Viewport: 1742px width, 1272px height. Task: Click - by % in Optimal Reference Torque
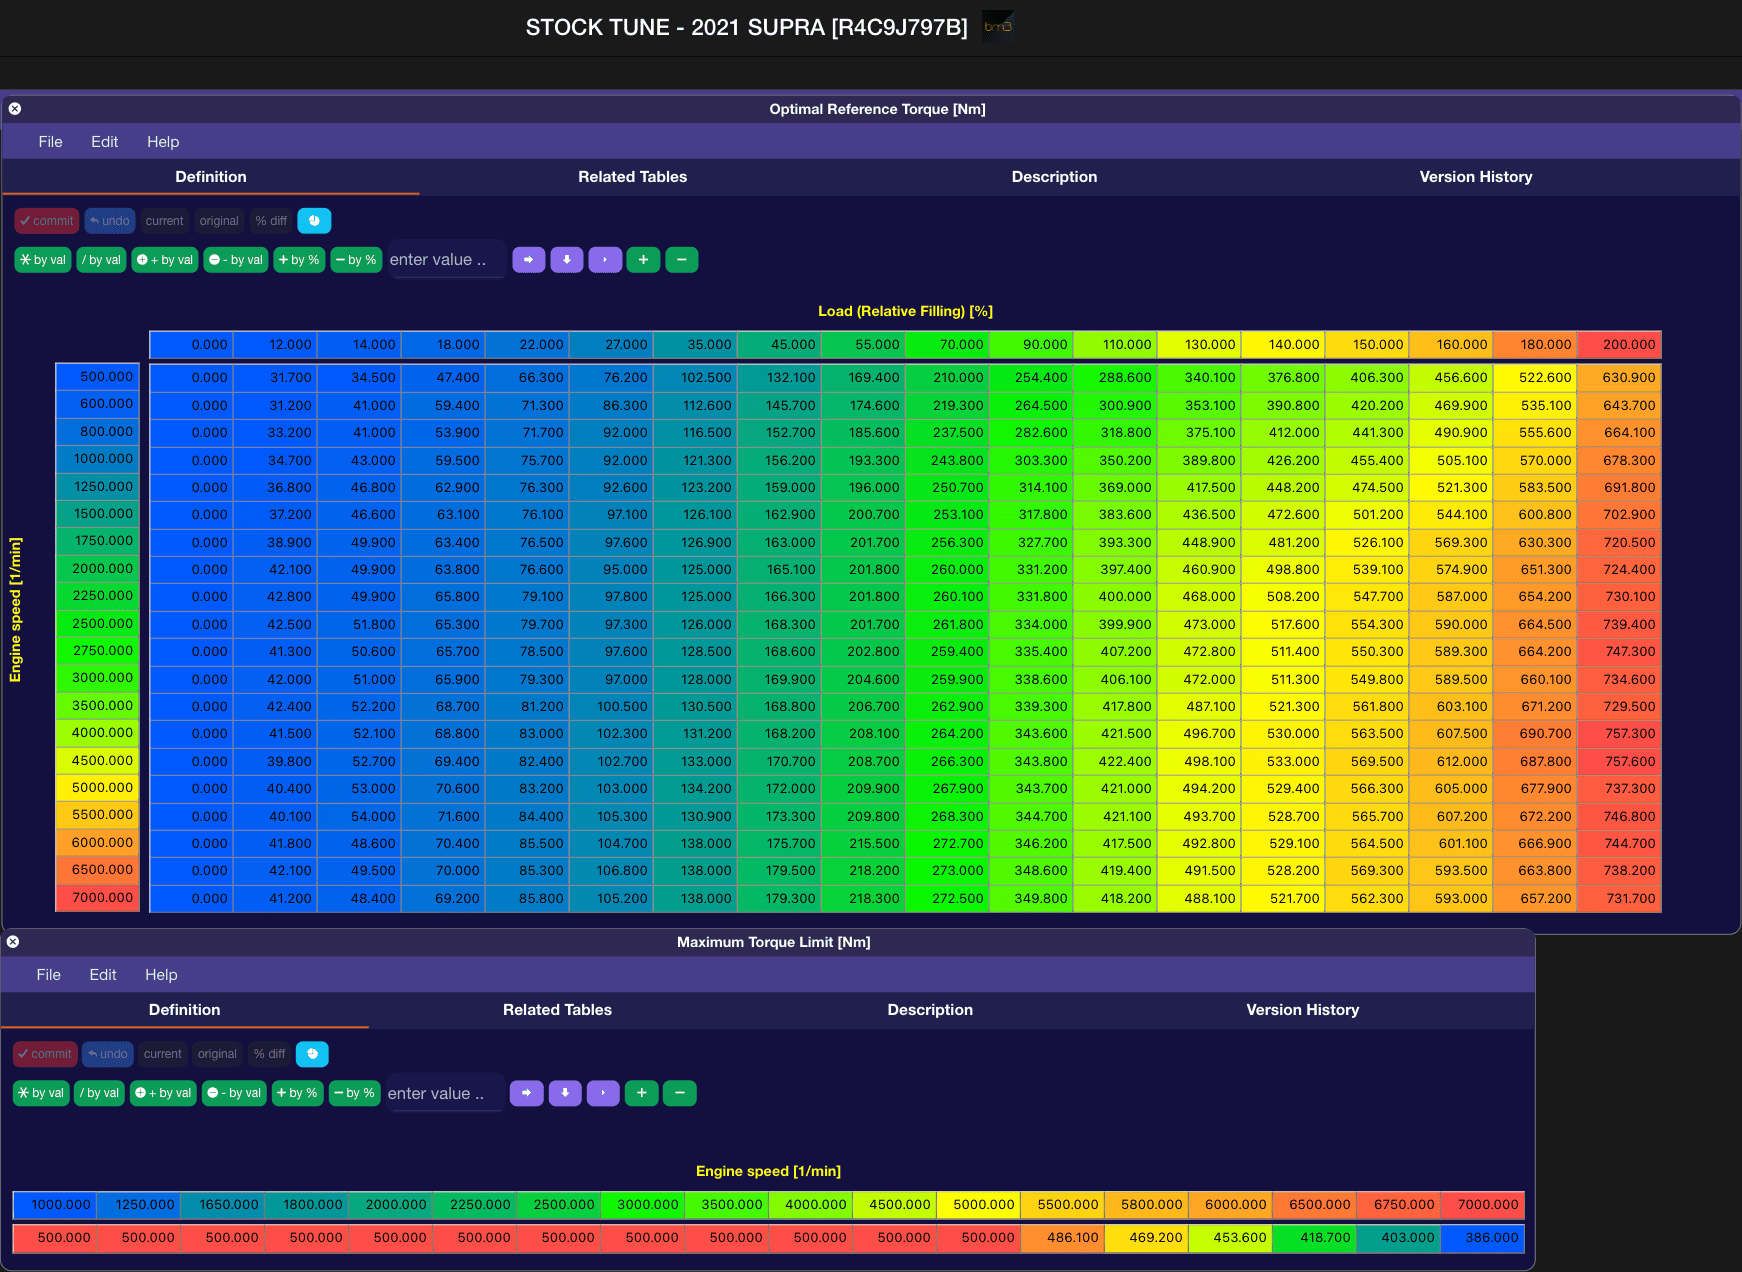(356, 260)
